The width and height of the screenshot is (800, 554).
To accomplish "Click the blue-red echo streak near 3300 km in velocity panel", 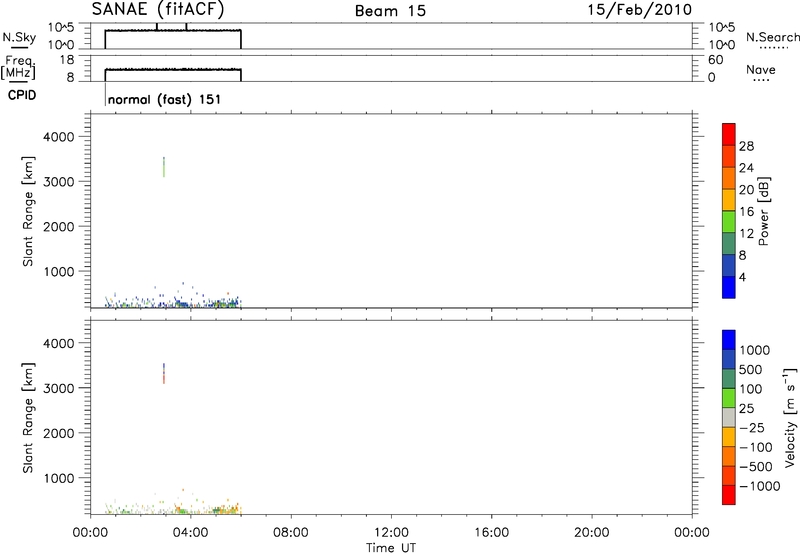I will 164,373.
